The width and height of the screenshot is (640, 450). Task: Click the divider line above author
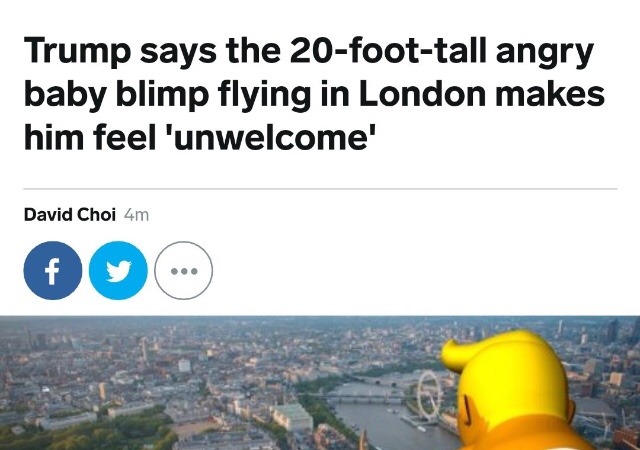click(x=320, y=189)
